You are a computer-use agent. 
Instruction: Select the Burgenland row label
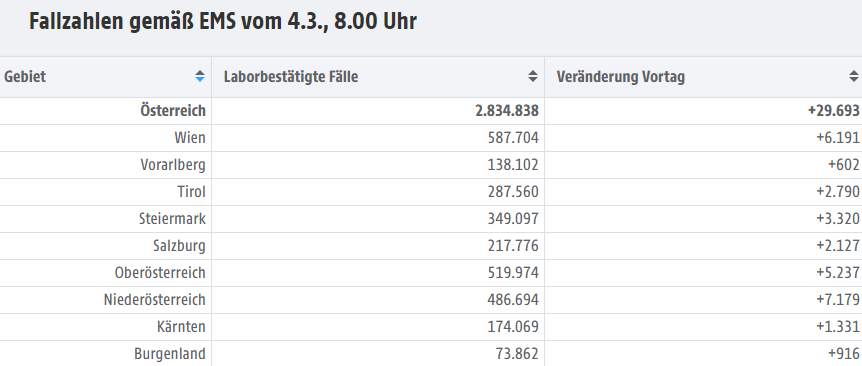pyautogui.click(x=170, y=353)
